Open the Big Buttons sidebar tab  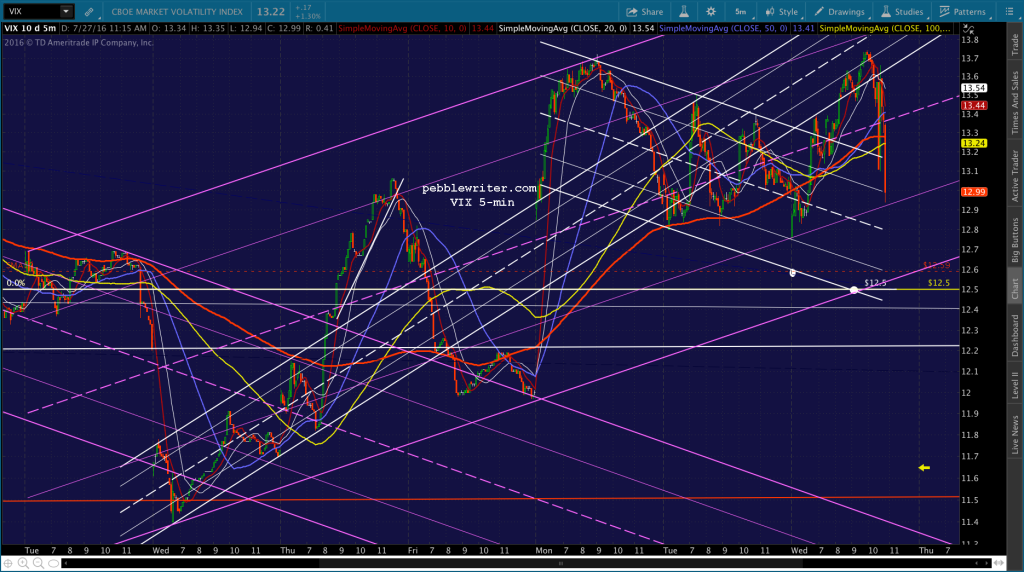click(1015, 240)
